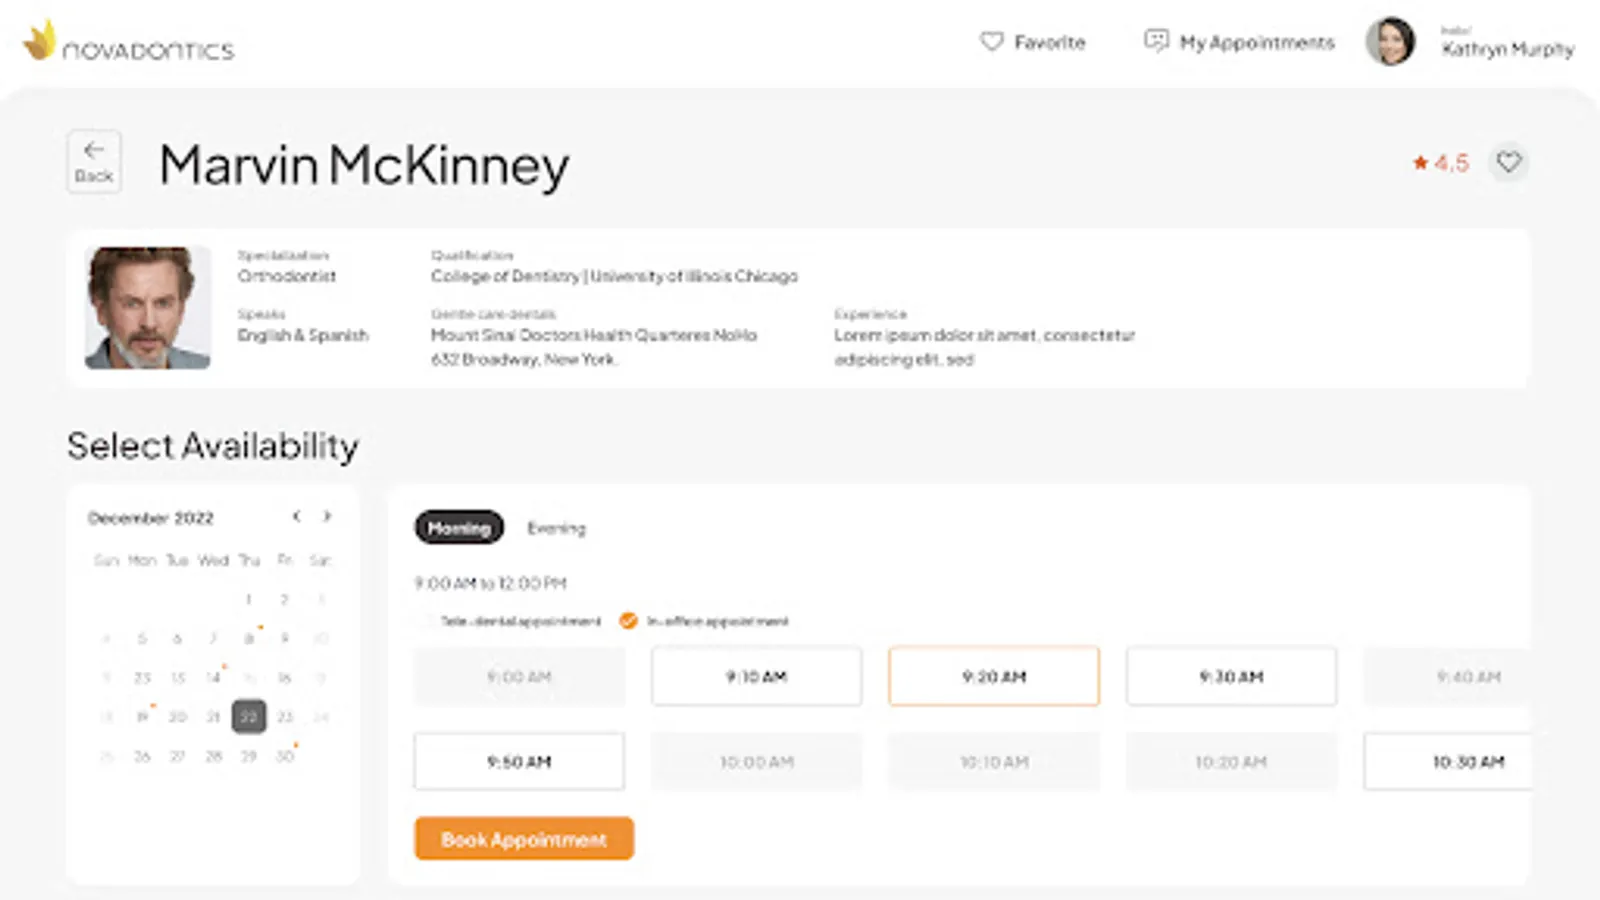The image size is (1600, 900).
Task: Choose the 9:20 AM time slot
Action: 994,677
